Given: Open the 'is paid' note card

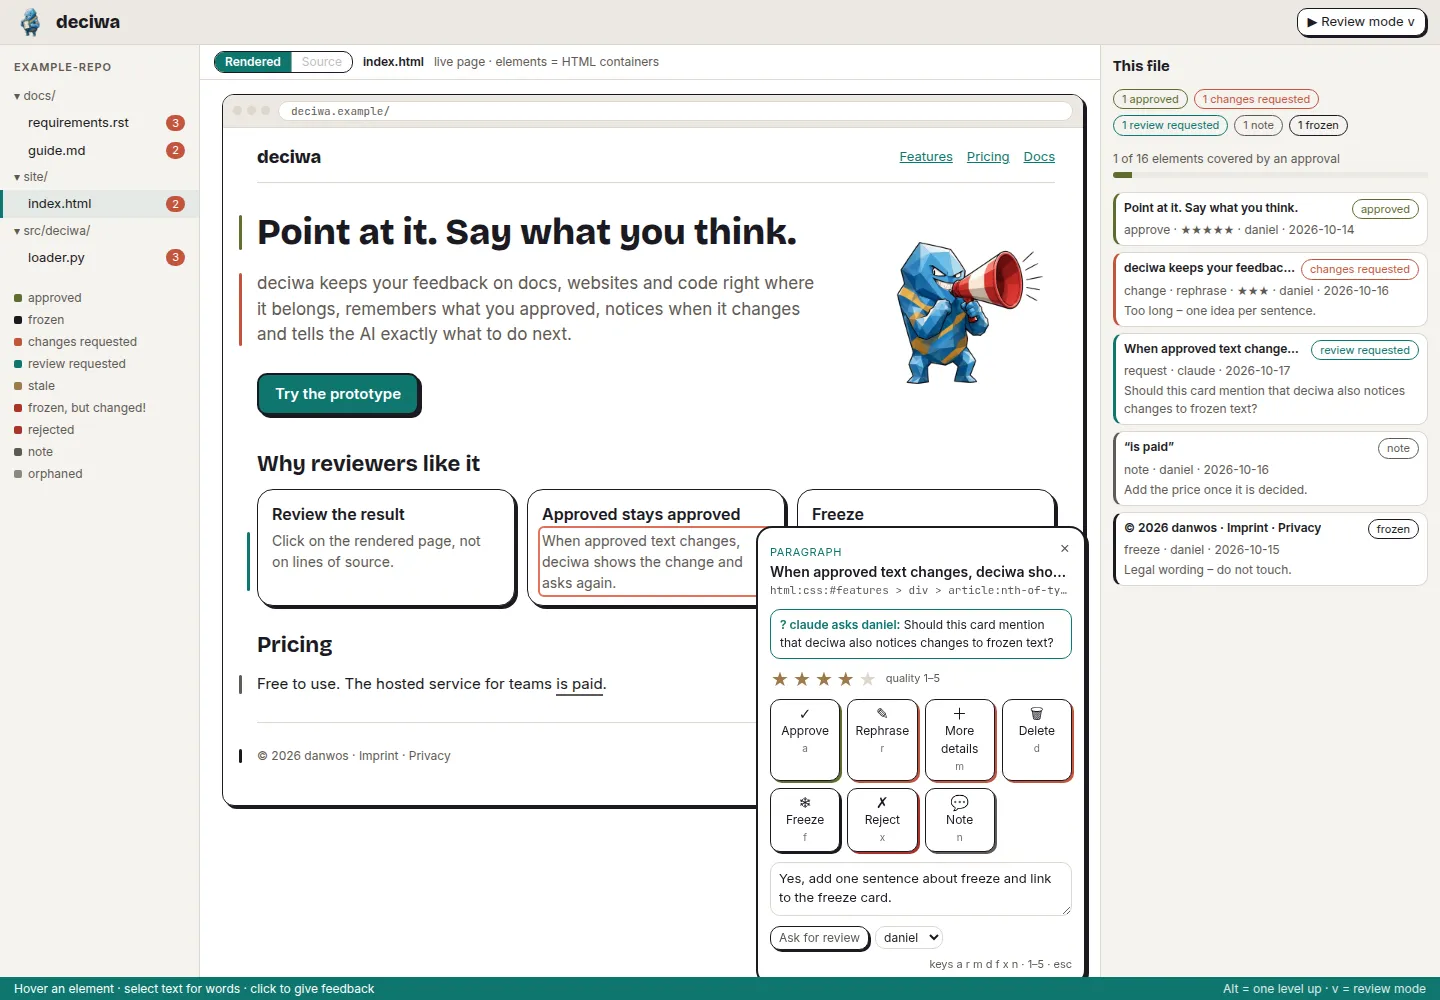Looking at the screenshot, I should tap(1270, 468).
